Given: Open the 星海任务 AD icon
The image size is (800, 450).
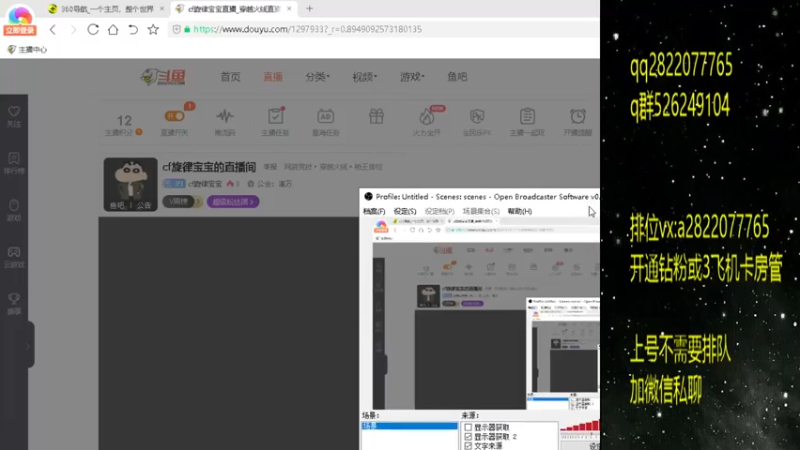Looking at the screenshot, I should click(326, 116).
